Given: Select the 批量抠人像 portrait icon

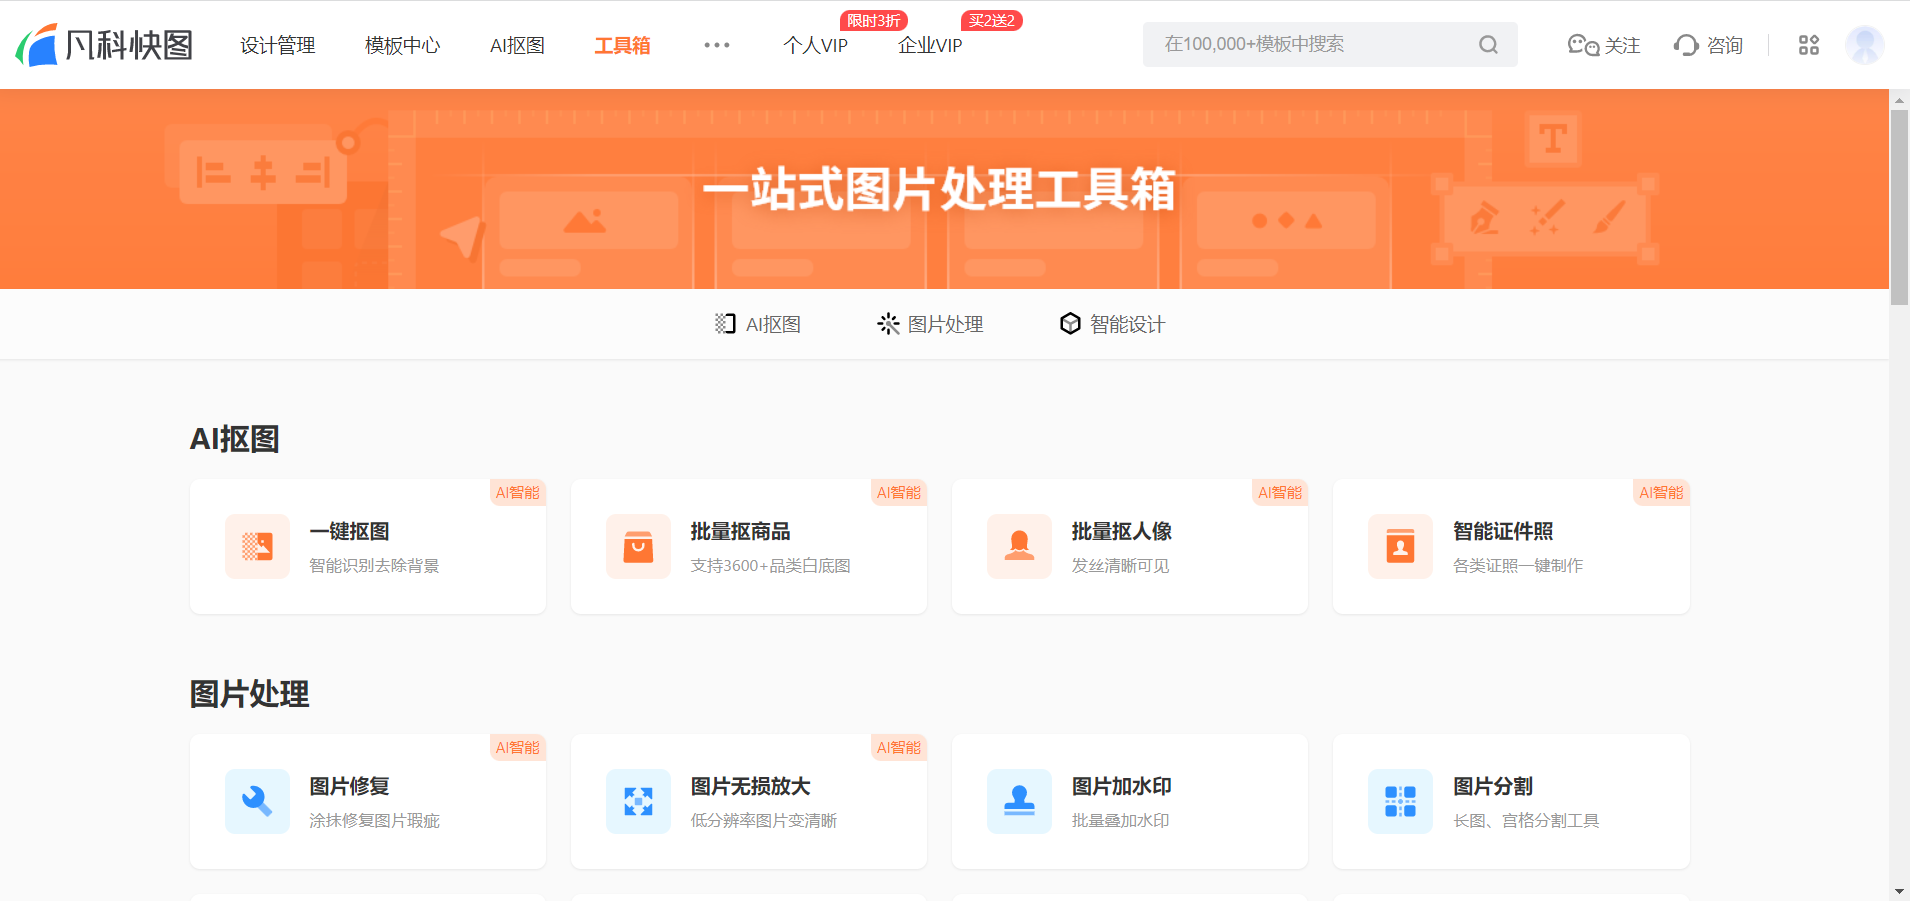Looking at the screenshot, I should [1019, 546].
